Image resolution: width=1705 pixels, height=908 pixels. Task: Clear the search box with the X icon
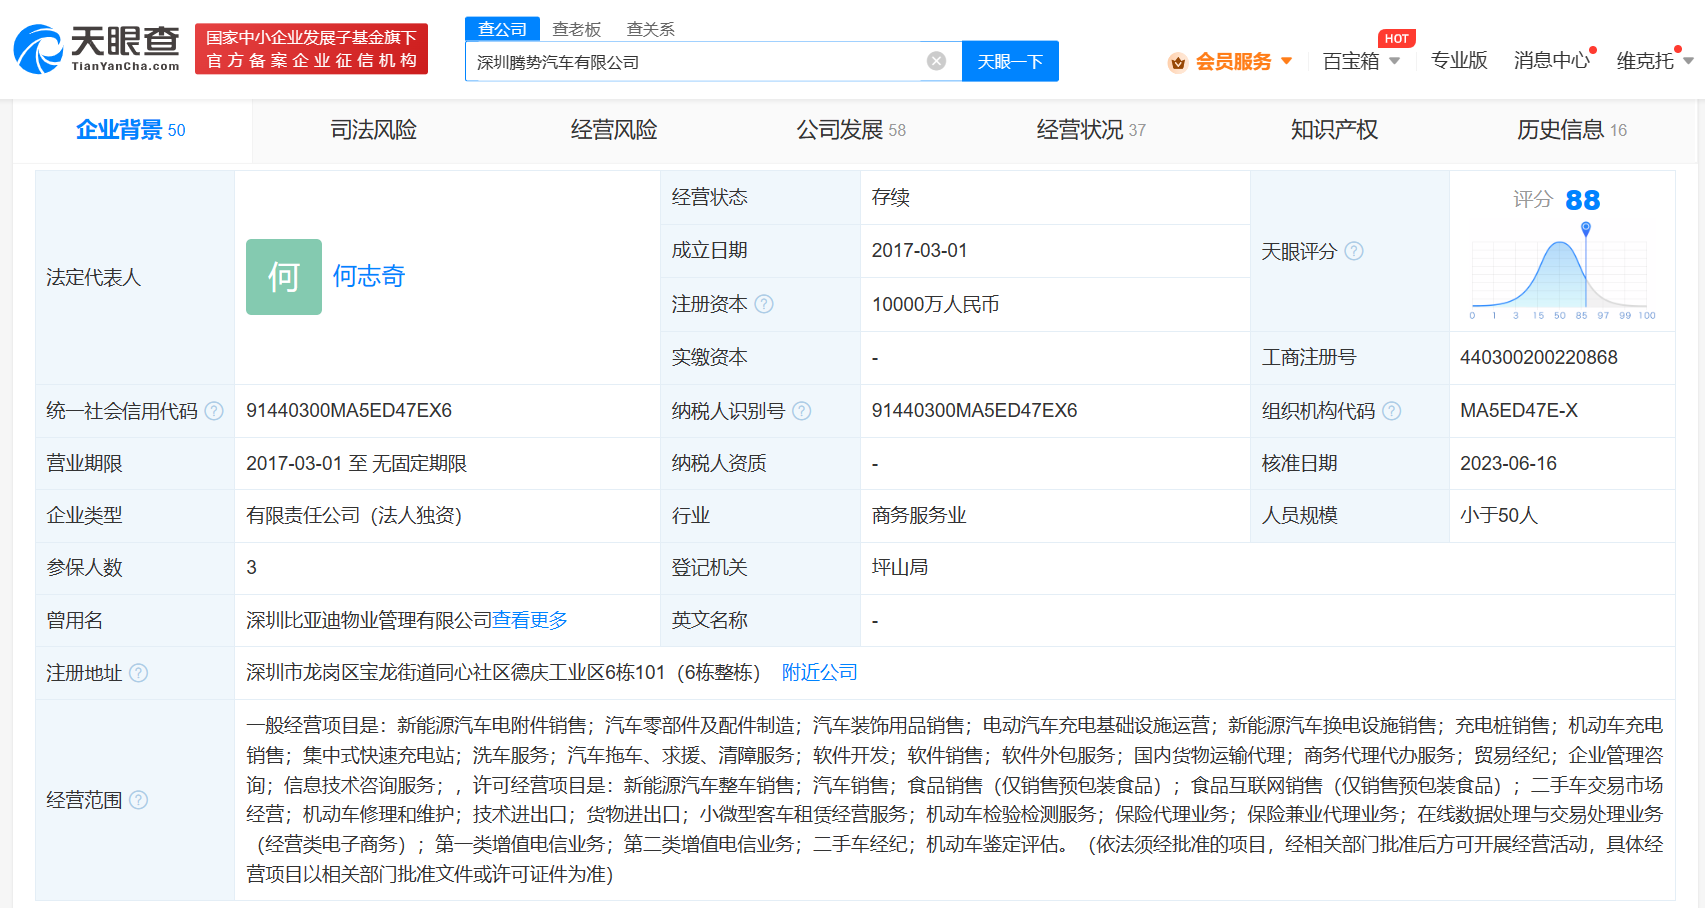click(936, 61)
